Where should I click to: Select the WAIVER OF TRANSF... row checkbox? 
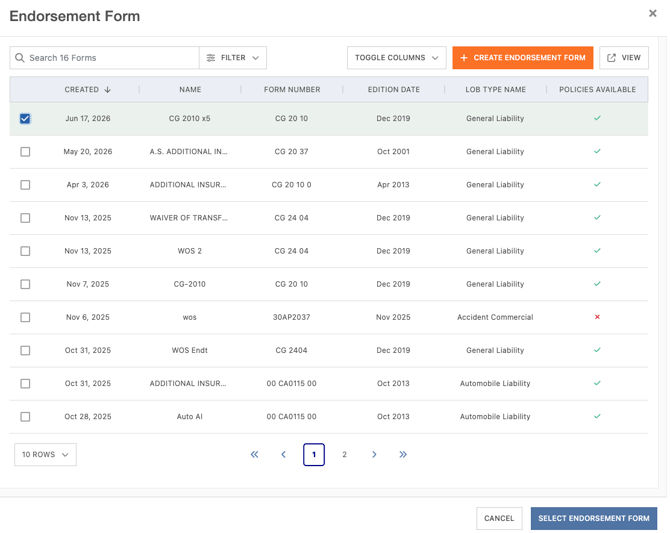[25, 218]
